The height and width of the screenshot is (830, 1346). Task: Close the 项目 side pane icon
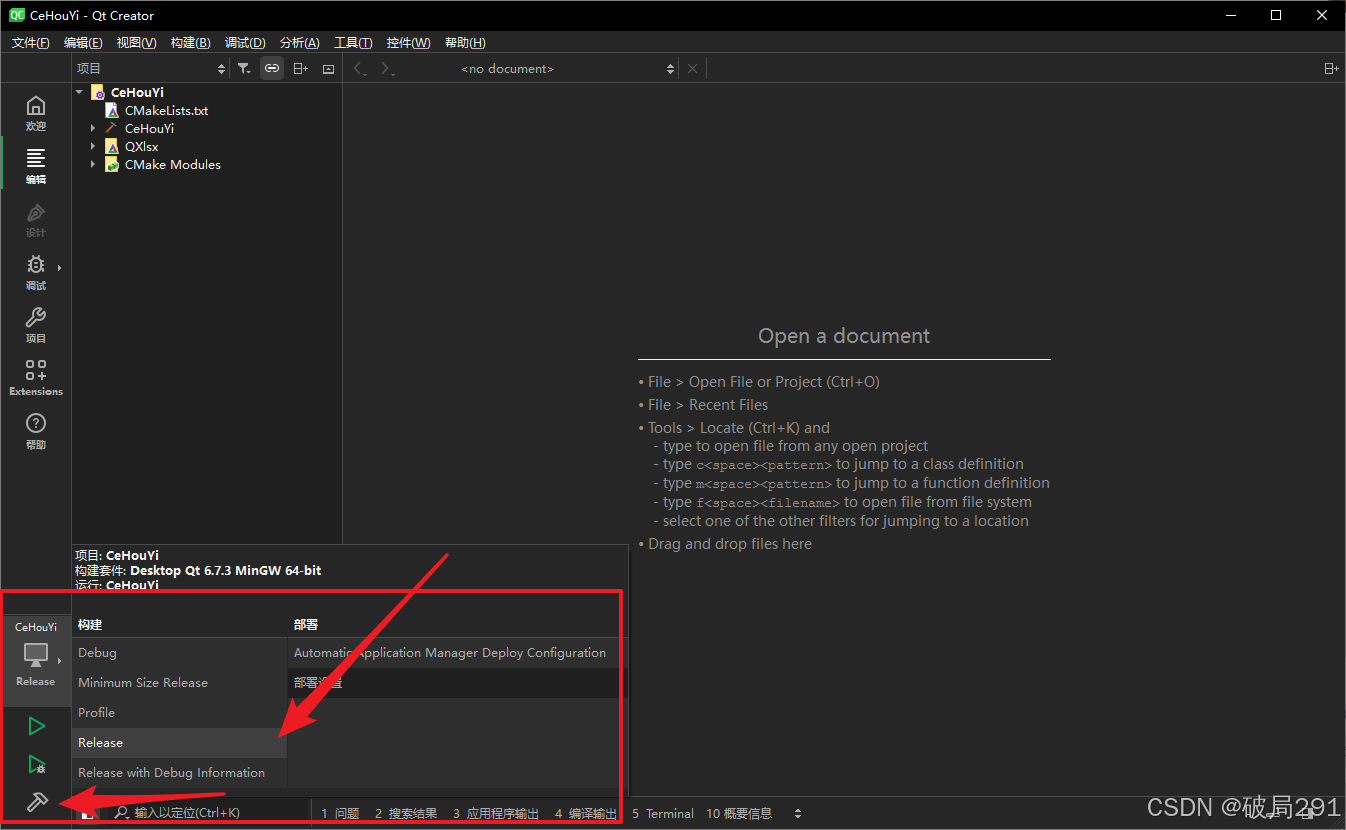[x=328, y=68]
